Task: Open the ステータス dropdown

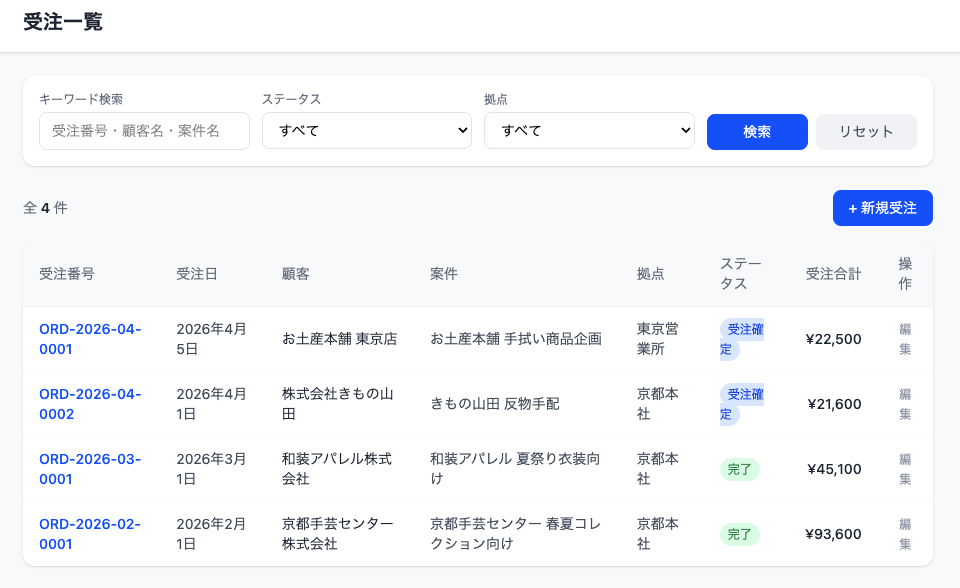Action: (x=367, y=130)
